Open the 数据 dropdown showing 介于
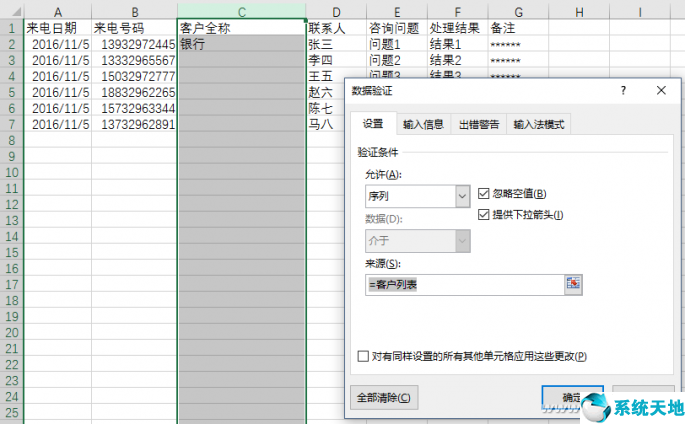 462,241
